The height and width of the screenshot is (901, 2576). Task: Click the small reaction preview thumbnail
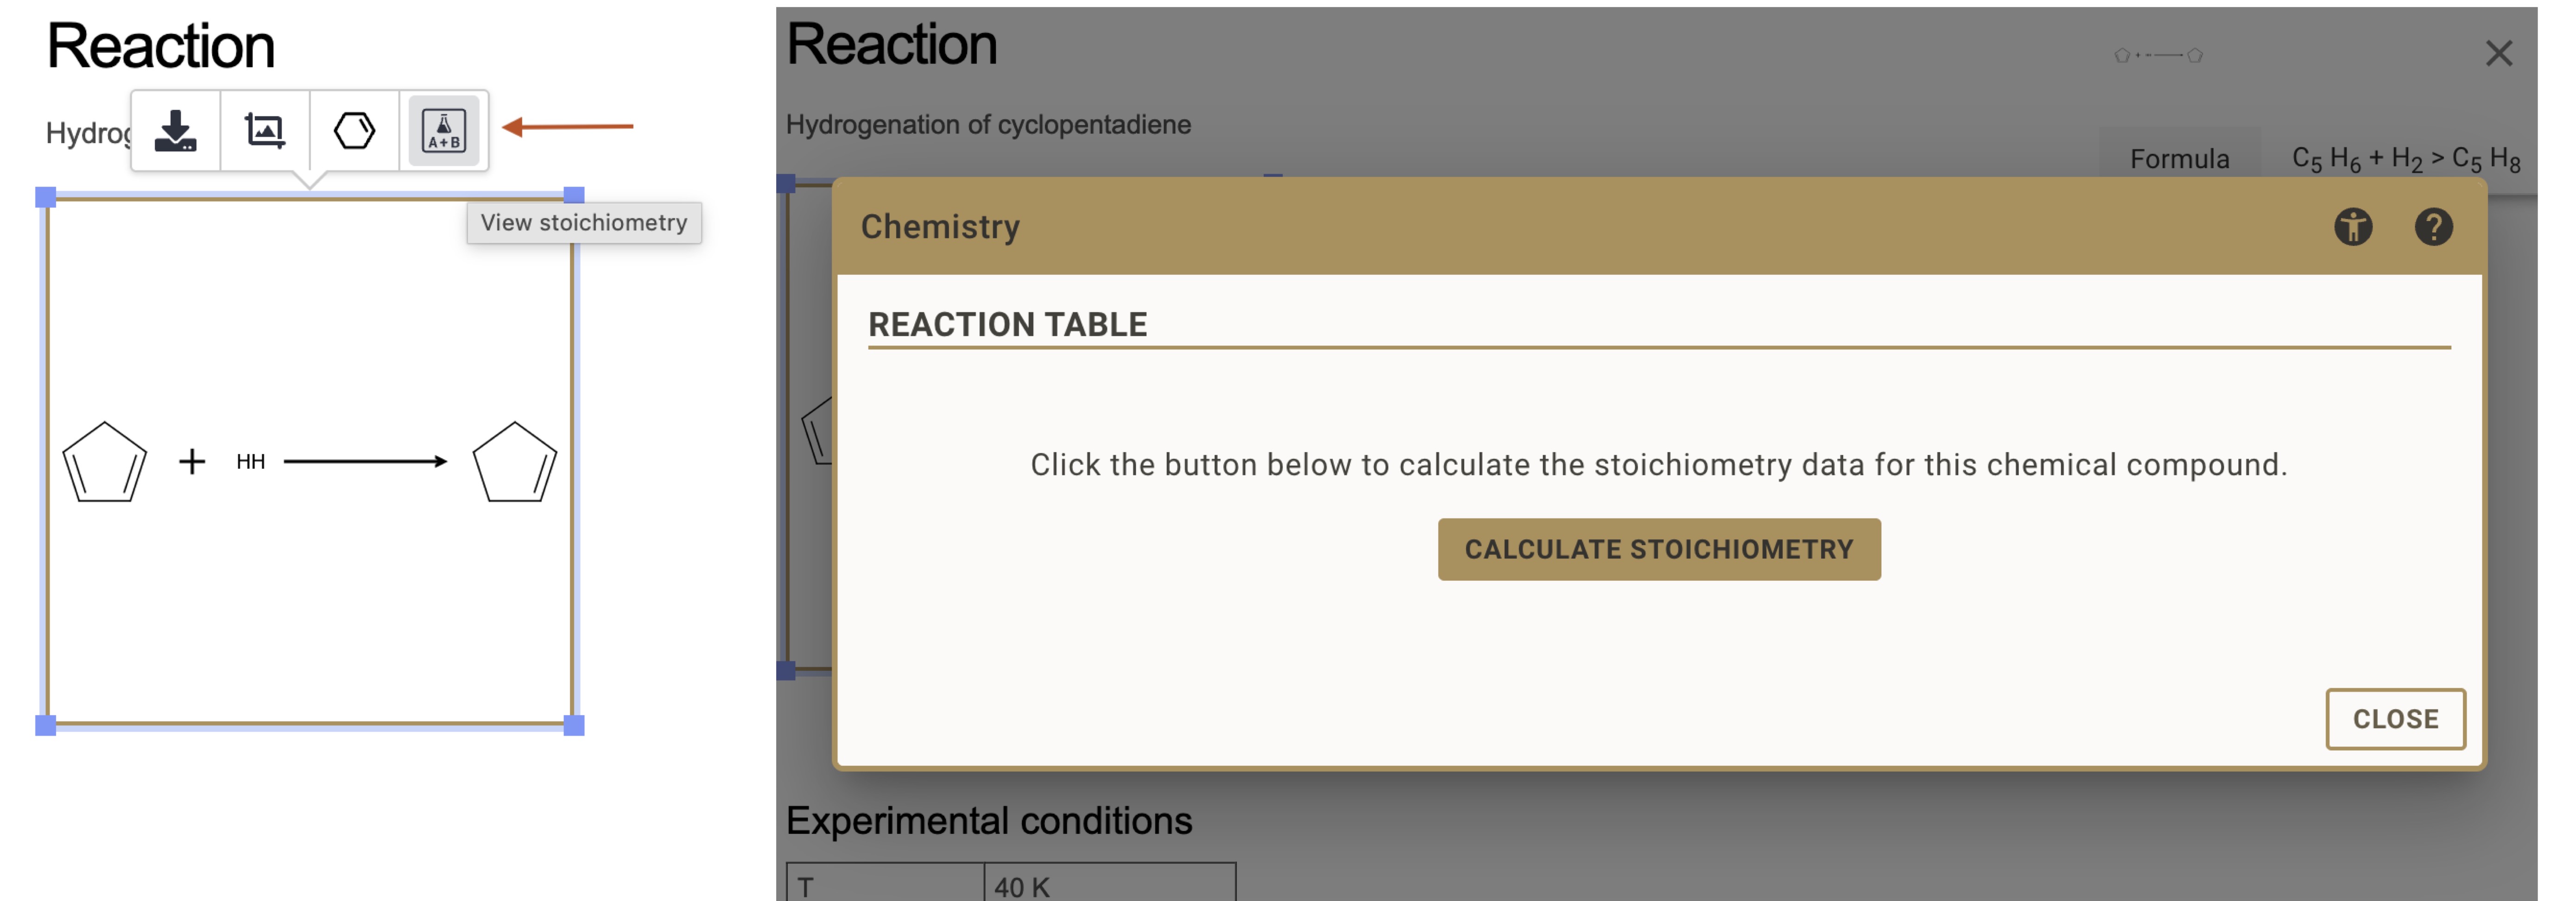point(2158,55)
